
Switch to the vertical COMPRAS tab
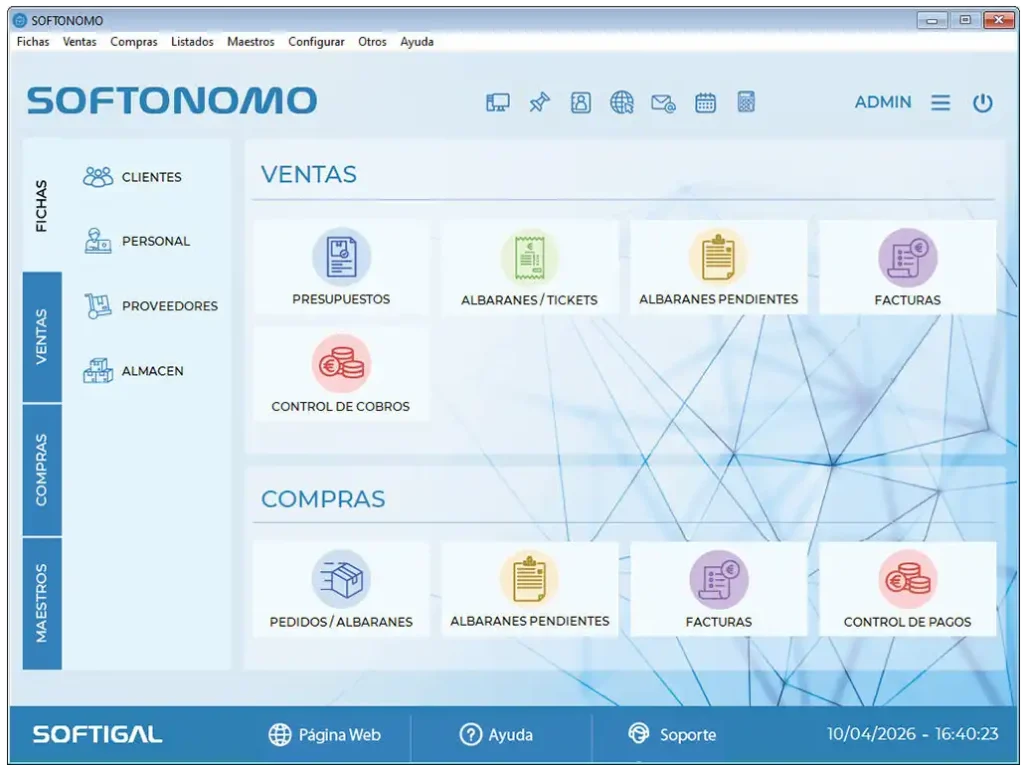pyautogui.click(x=42, y=470)
